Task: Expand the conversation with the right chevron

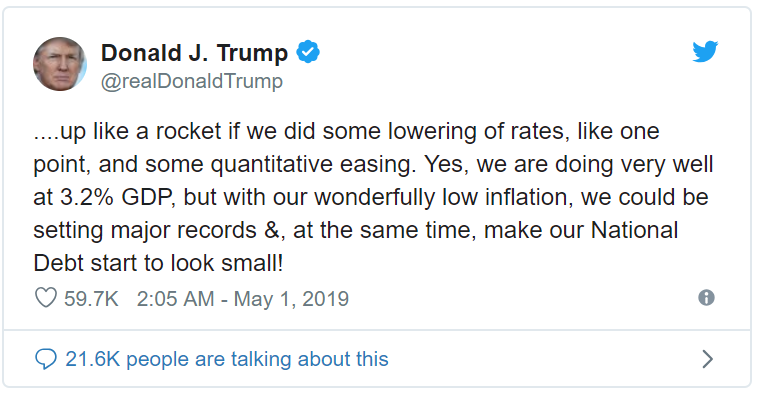Action: (708, 359)
